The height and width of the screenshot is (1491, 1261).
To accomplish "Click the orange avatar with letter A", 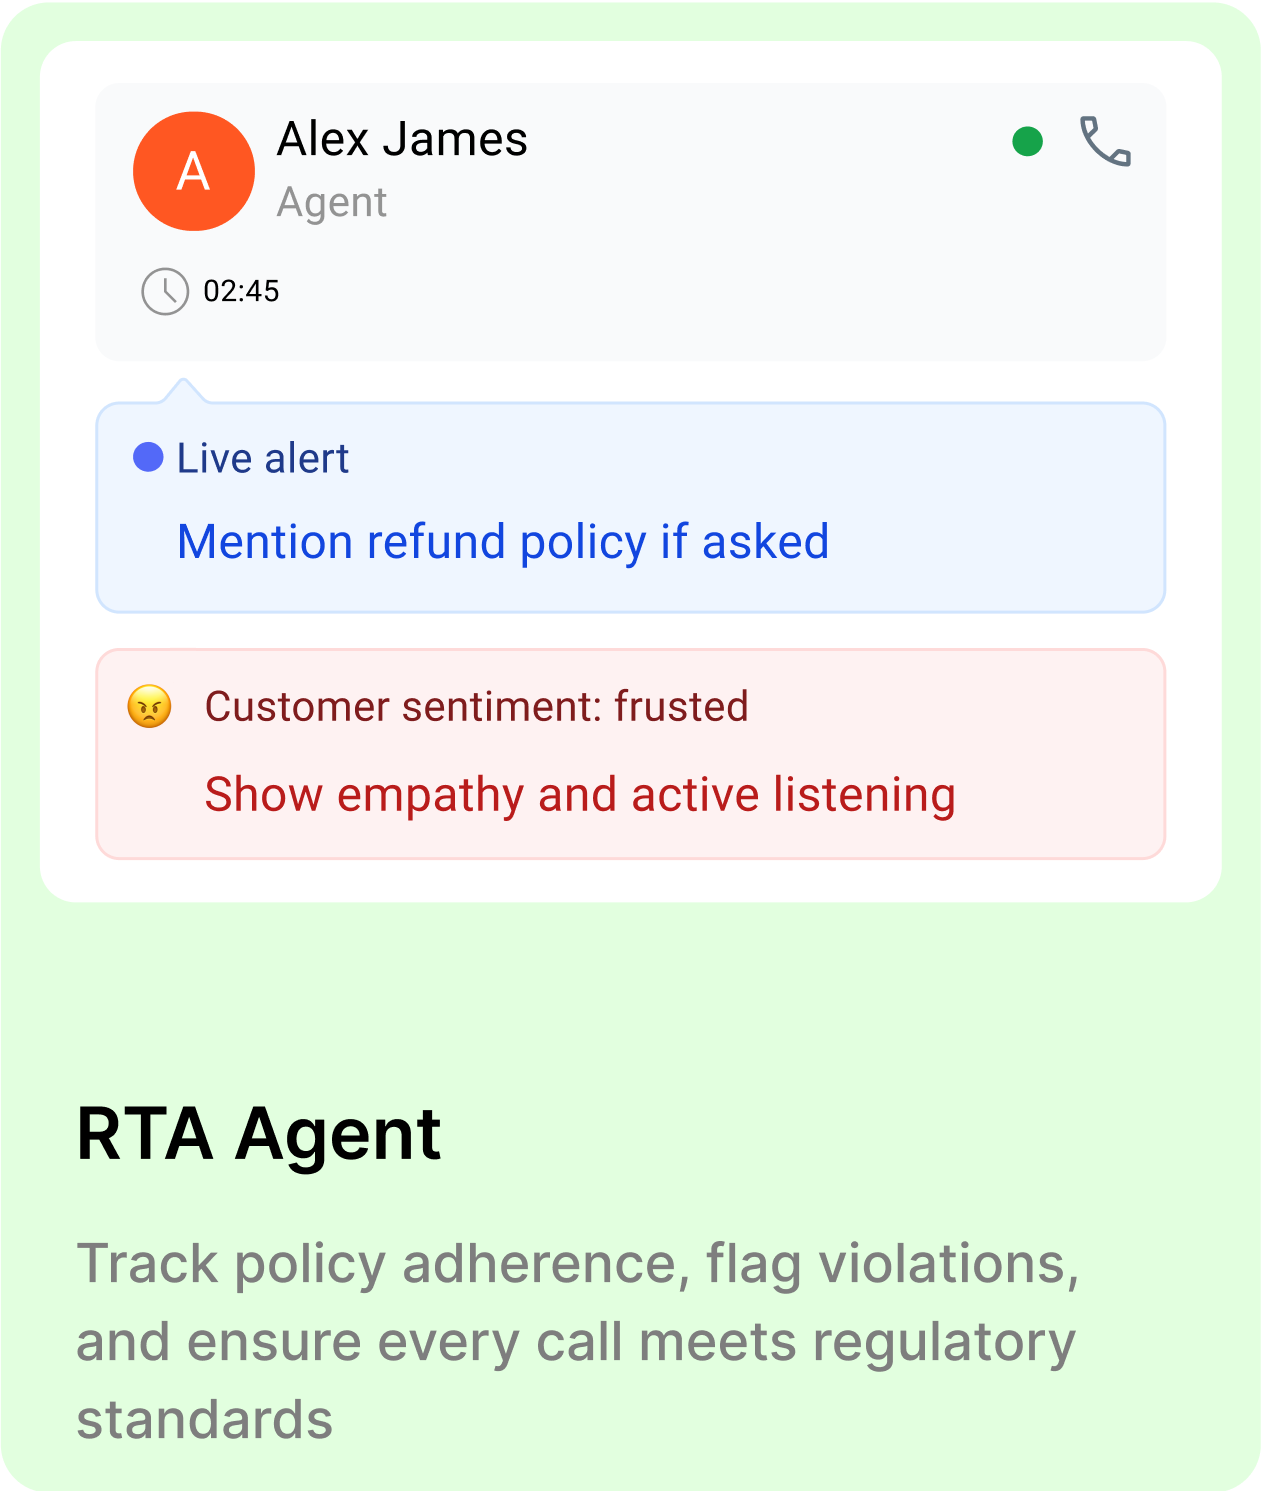I will tap(194, 171).
